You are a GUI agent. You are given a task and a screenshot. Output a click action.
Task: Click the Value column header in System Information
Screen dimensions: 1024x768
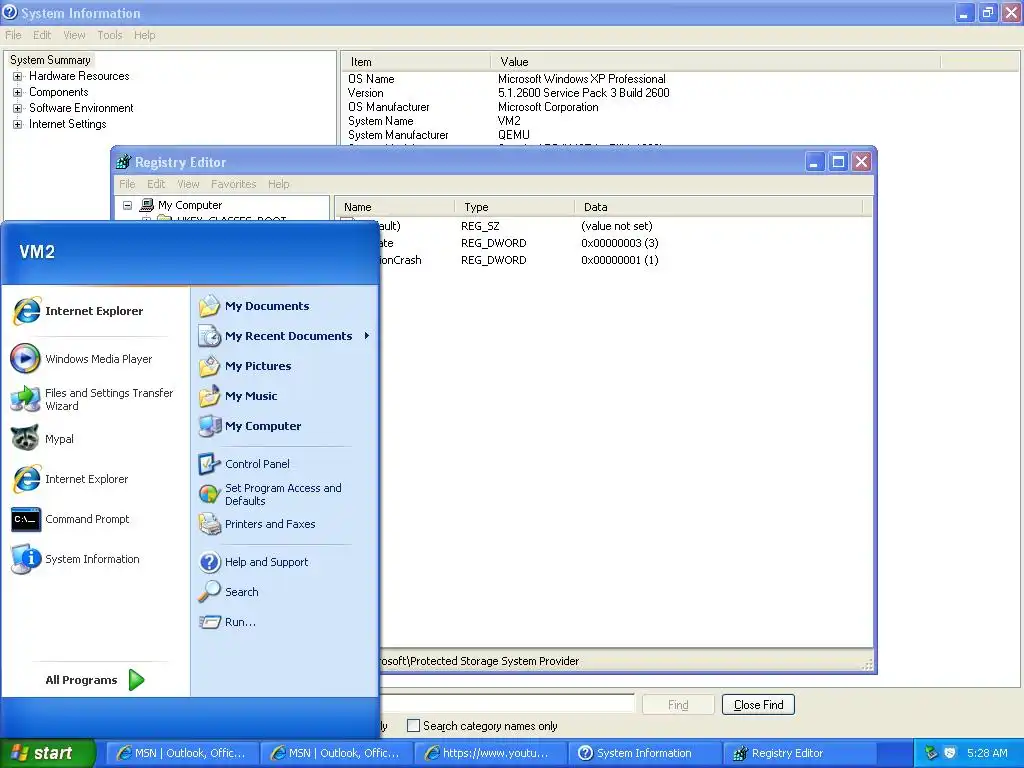[715, 62]
